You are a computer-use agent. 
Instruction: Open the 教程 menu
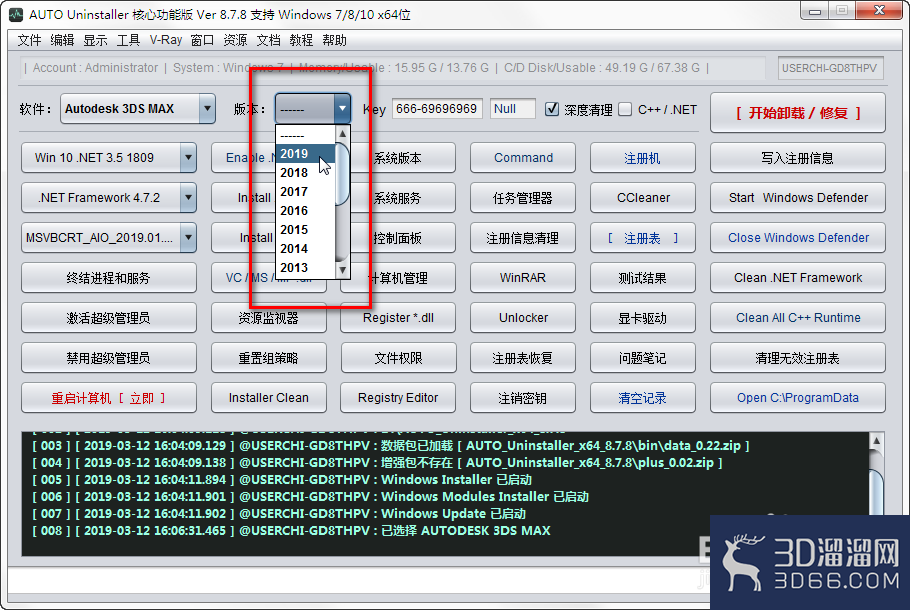(x=301, y=40)
